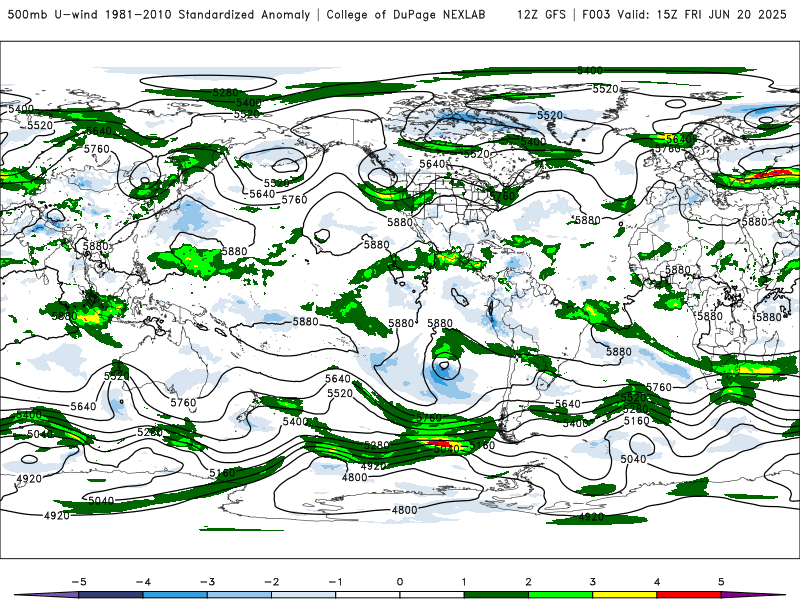The height and width of the screenshot is (600, 800).
Task: Click the '3' color bar label
Action: click(x=592, y=582)
